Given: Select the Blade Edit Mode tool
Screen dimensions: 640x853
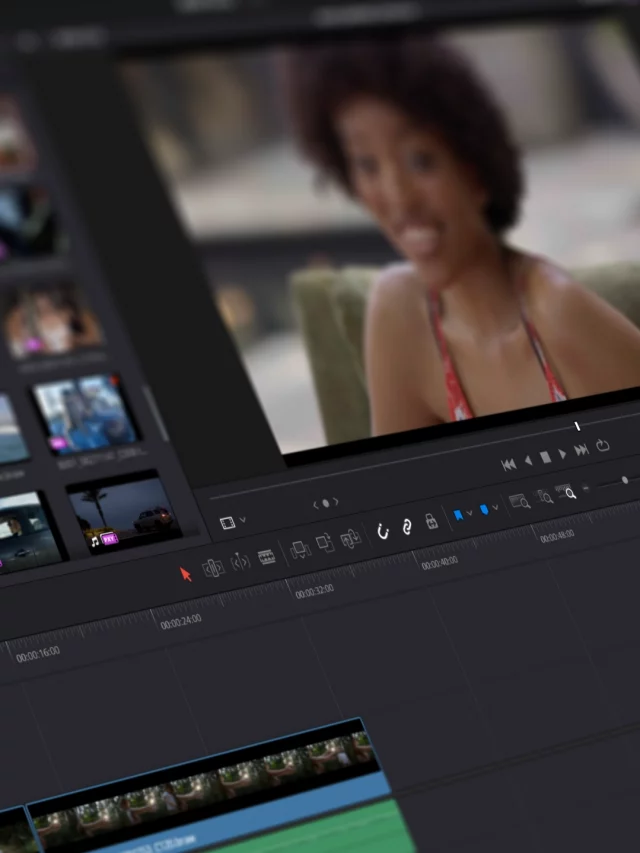Looking at the screenshot, I should point(266,557).
